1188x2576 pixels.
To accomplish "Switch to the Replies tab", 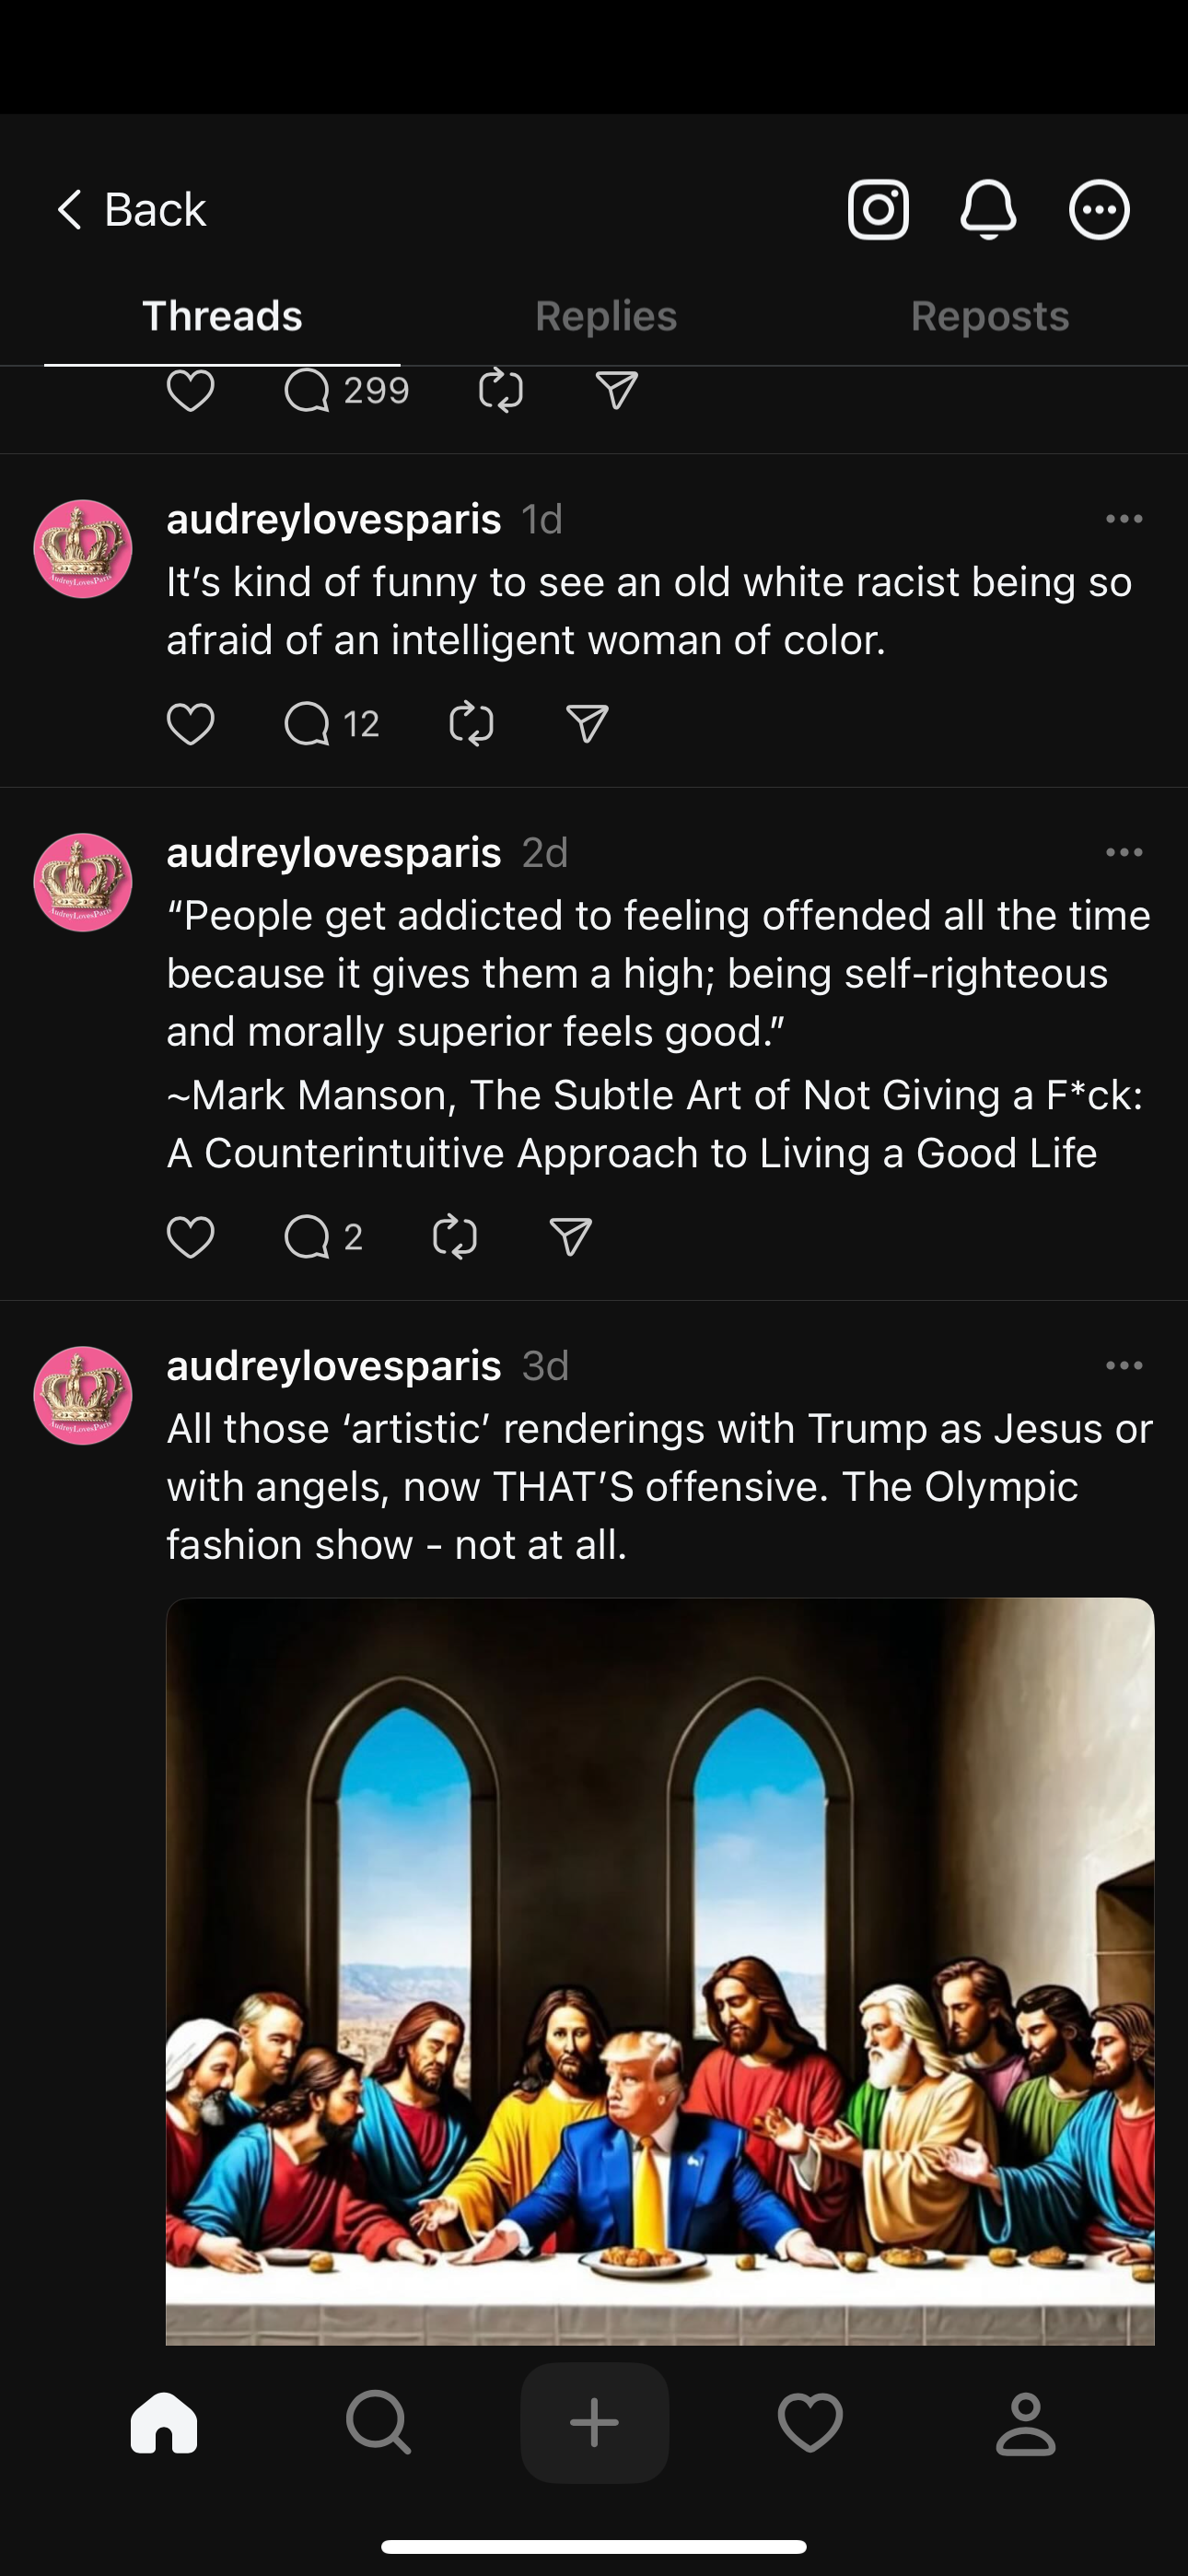I will (x=606, y=316).
